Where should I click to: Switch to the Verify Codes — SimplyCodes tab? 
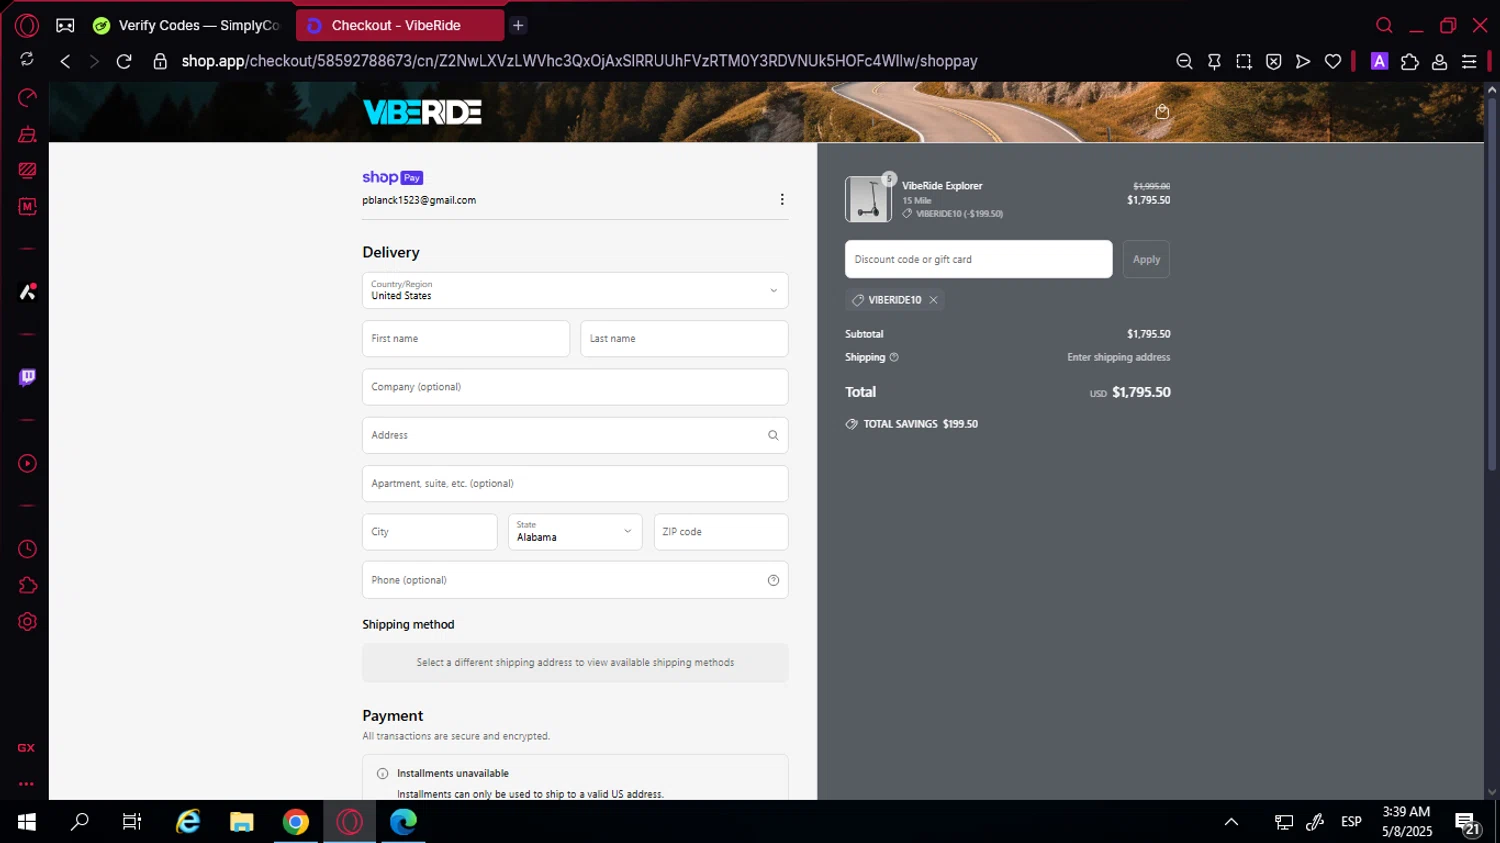pyautogui.click(x=187, y=26)
